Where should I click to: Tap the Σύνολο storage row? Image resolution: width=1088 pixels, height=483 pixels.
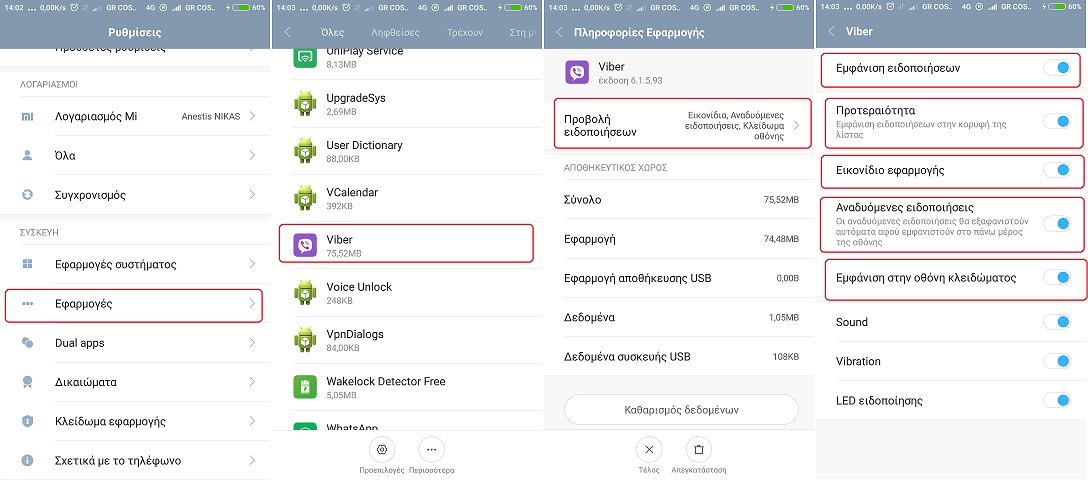(x=680, y=200)
